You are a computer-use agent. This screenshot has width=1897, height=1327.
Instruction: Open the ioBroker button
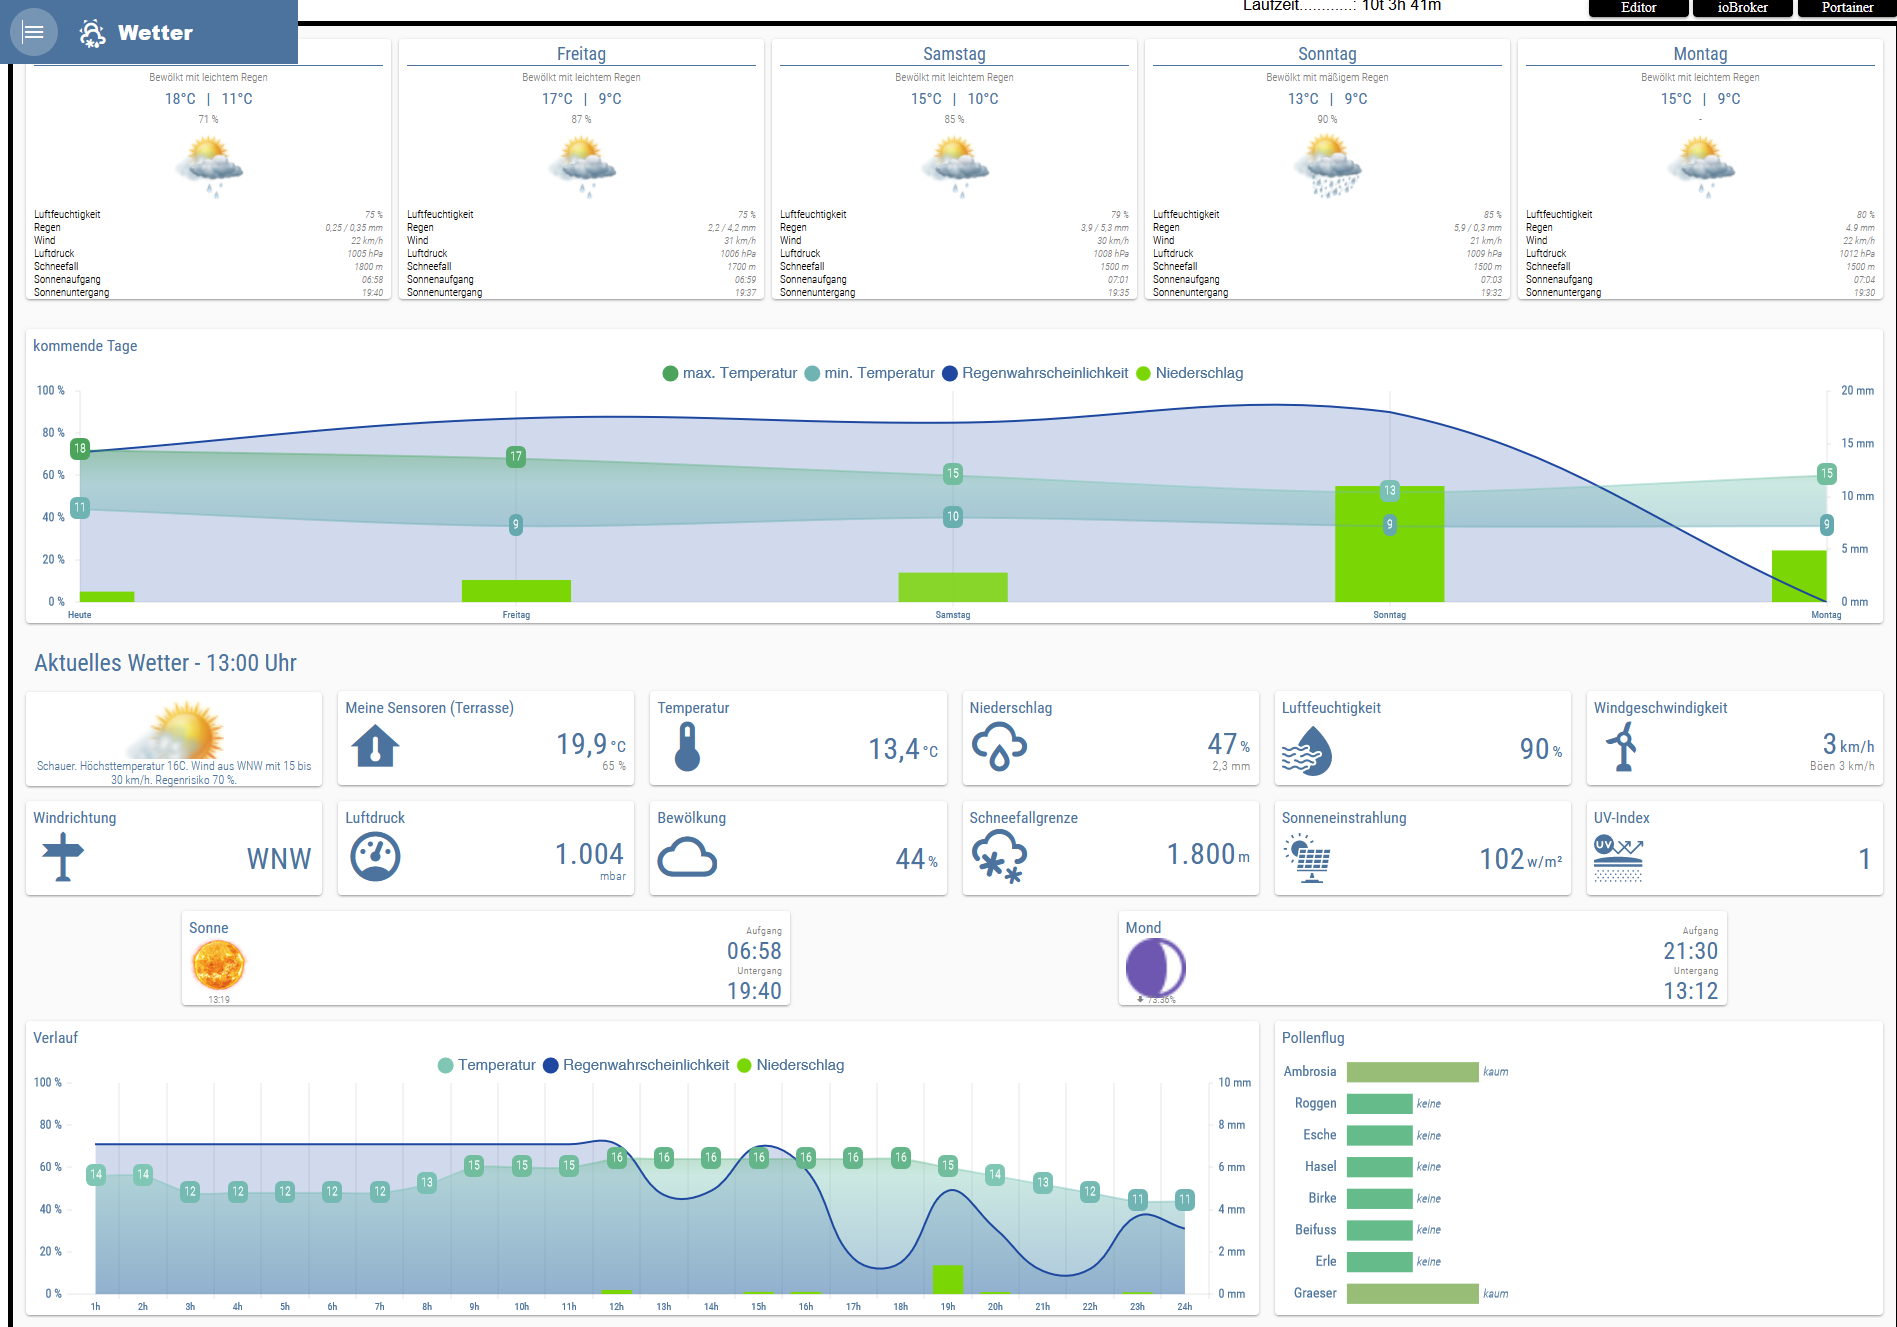(x=1742, y=8)
